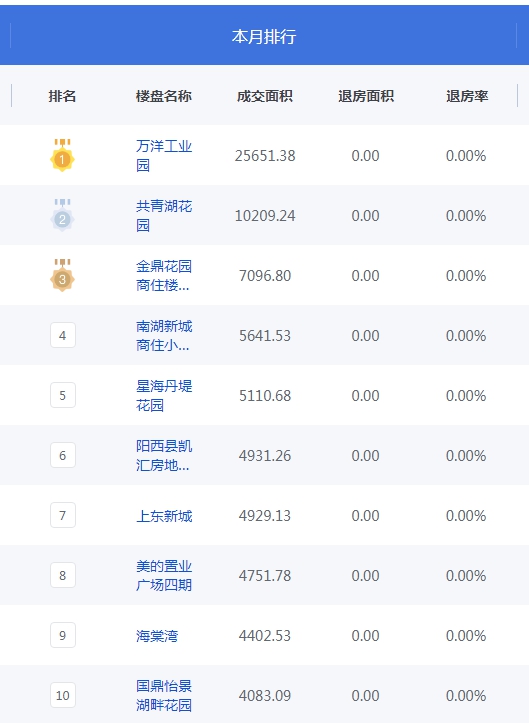The width and height of the screenshot is (529, 723).
Task: Open the 共青湖花园 property link
Action: tap(164, 215)
